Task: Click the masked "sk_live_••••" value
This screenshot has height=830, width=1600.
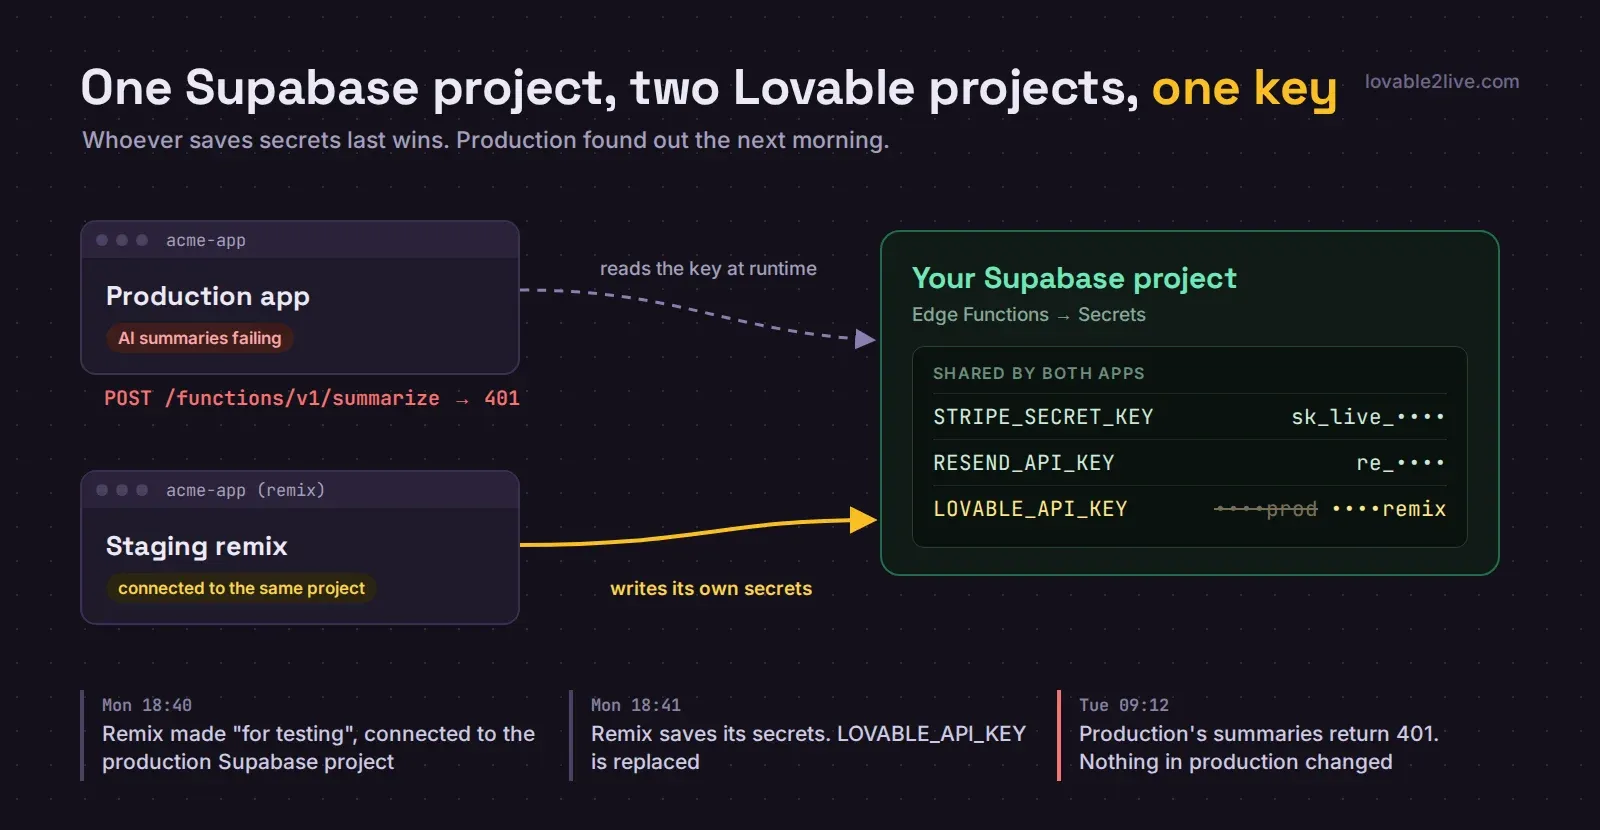Action: pos(1368,417)
